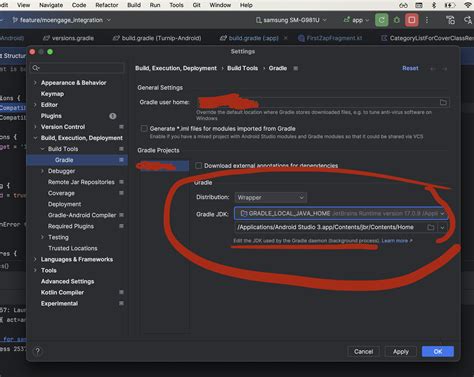Expand the Tools settings group
Screen dimensions: 474x377
coord(35,270)
